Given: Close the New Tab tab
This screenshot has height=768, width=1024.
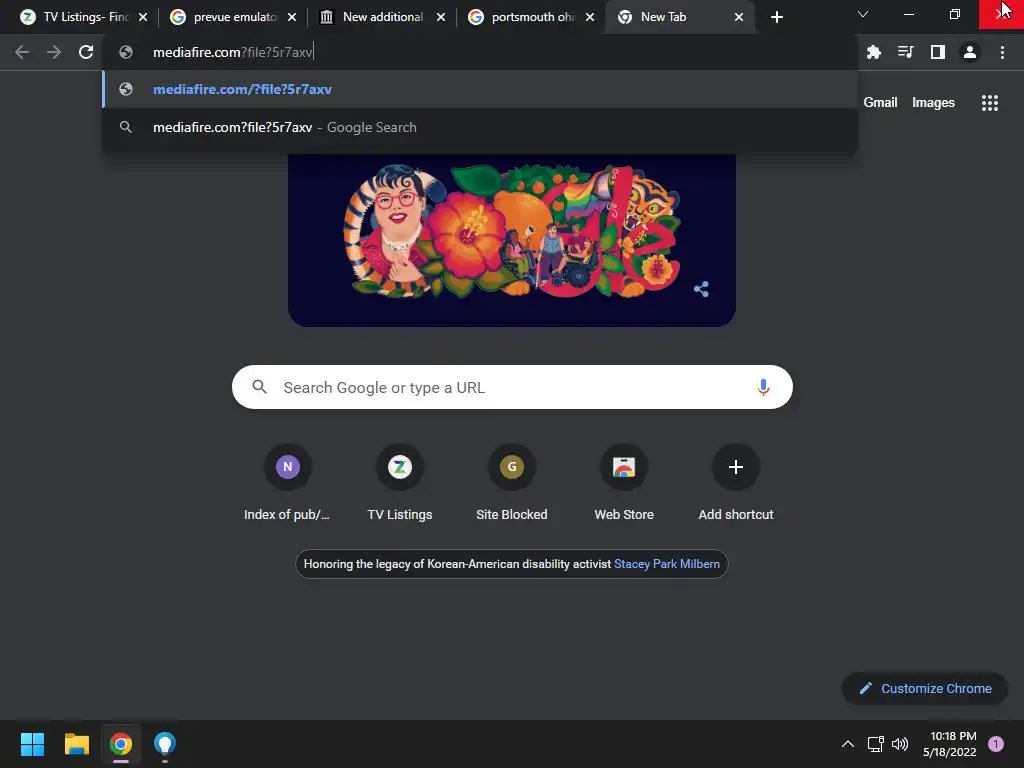Looking at the screenshot, I should coord(739,17).
